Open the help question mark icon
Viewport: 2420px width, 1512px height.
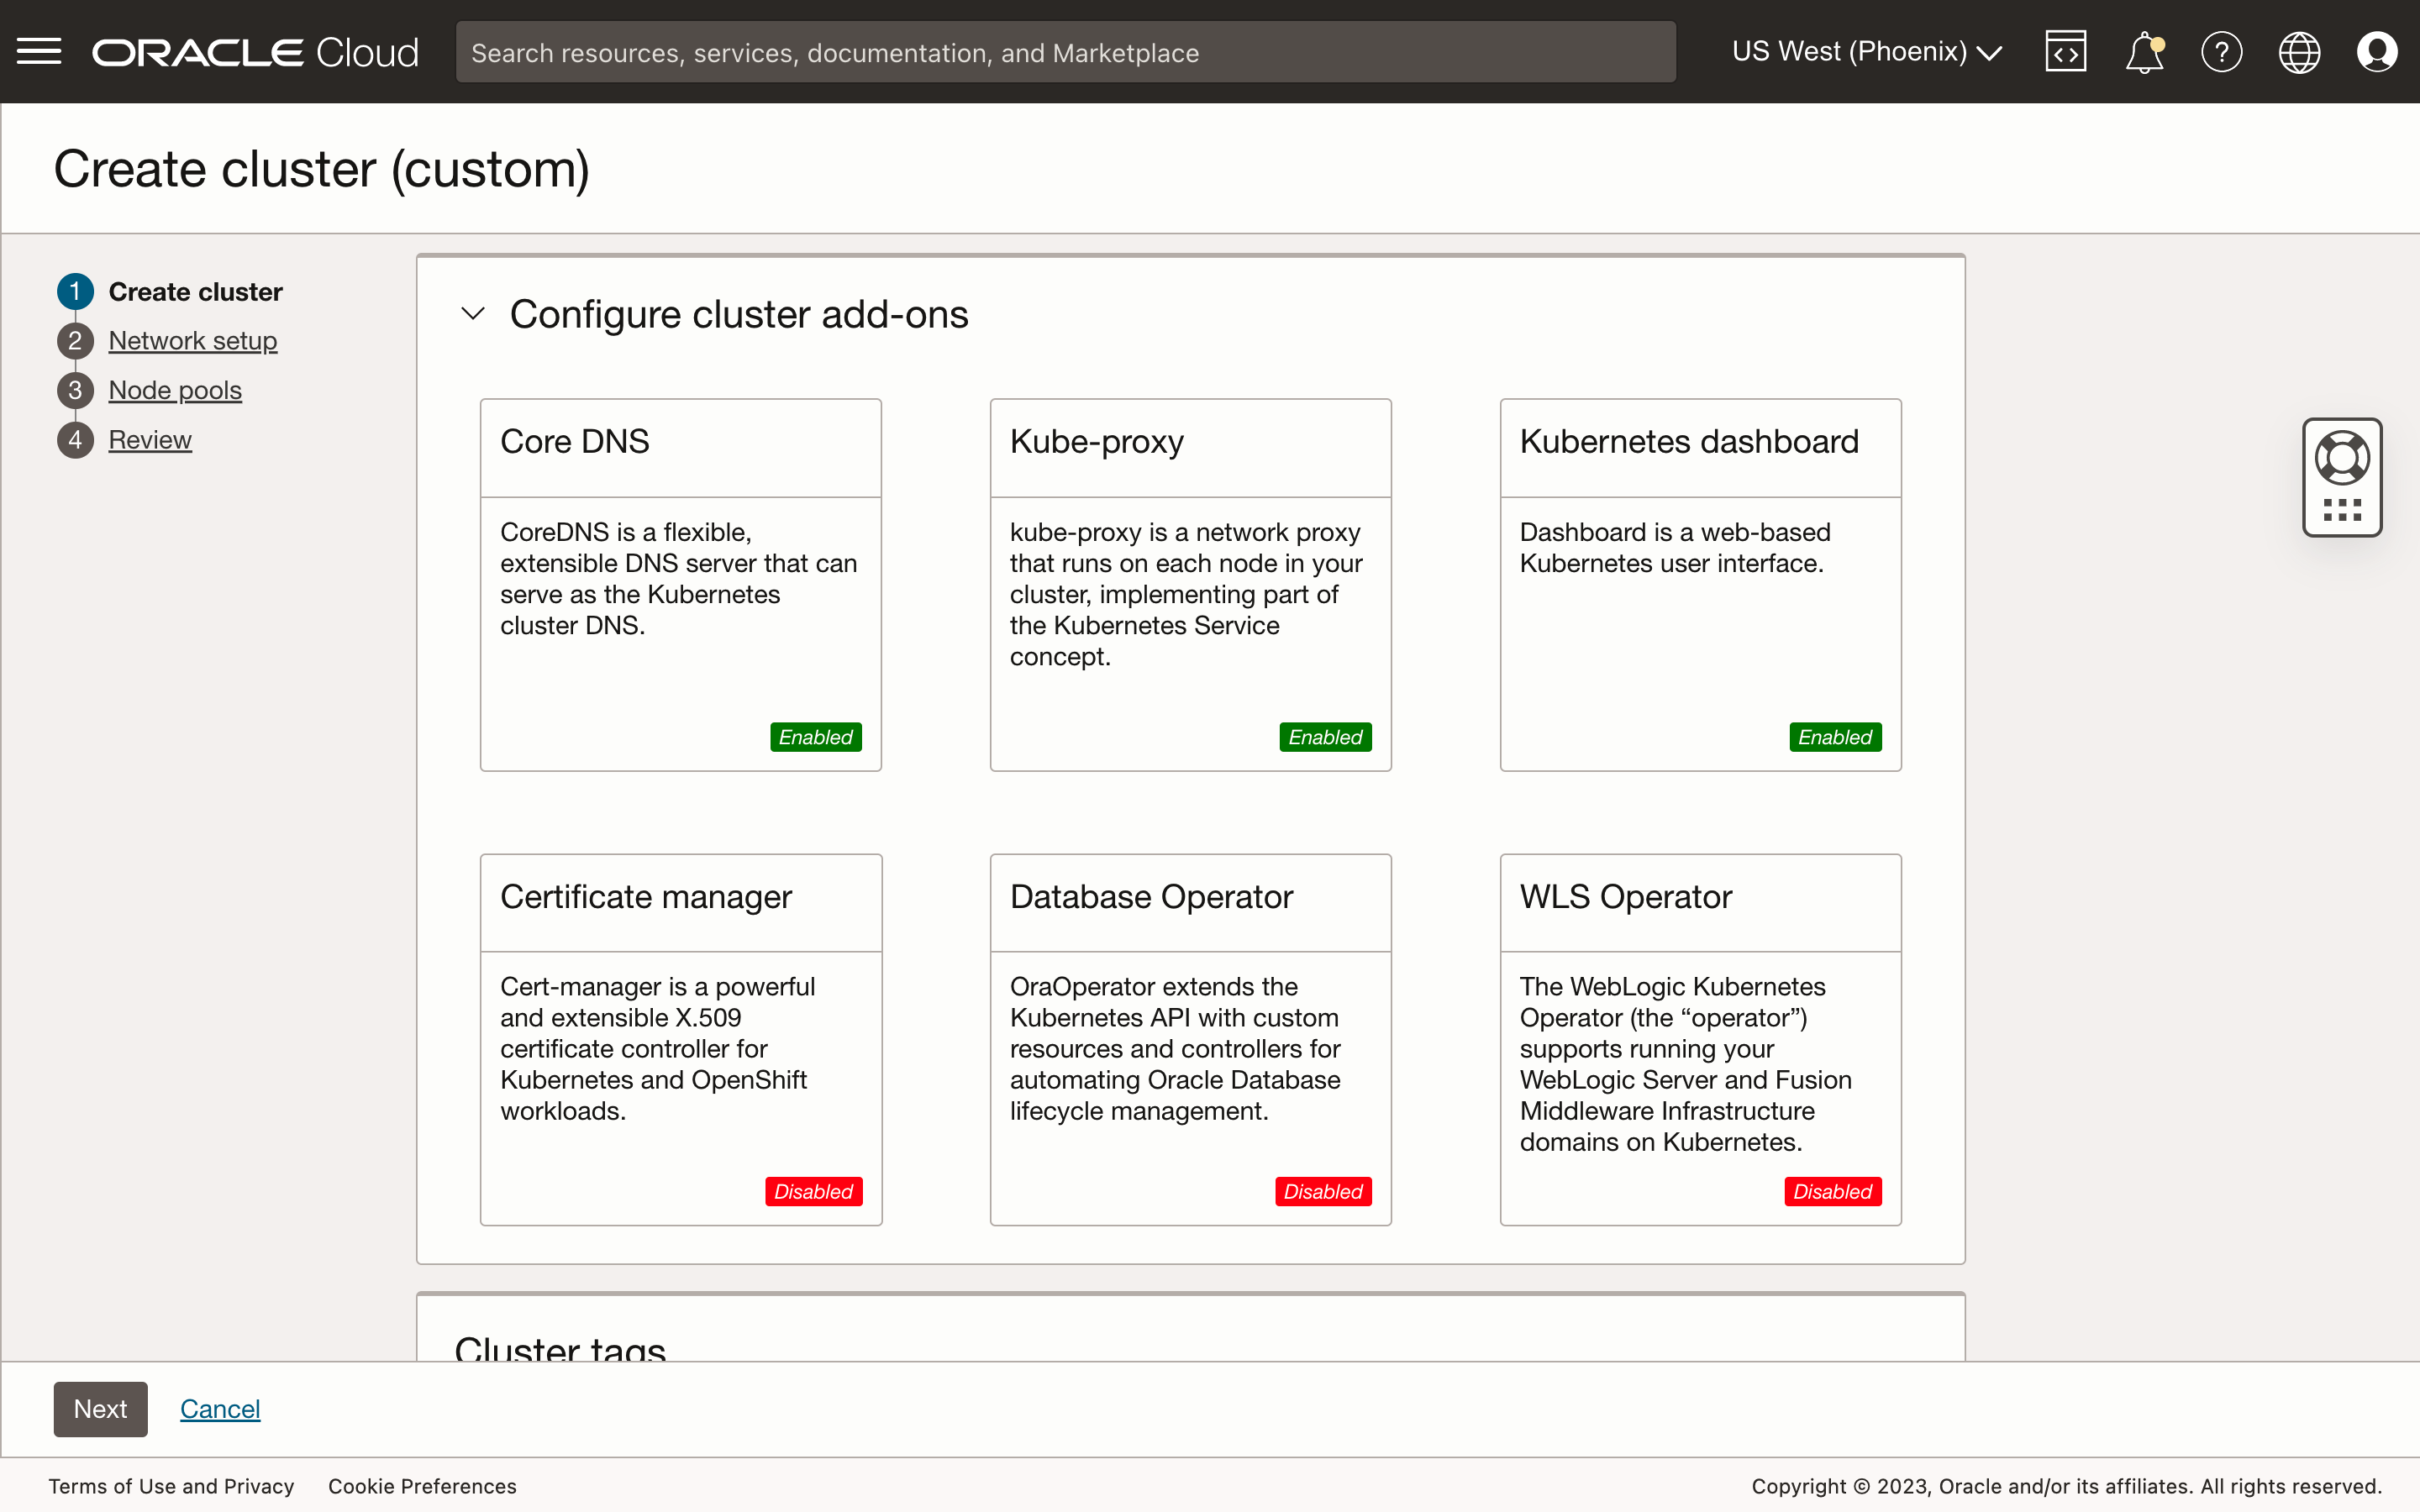[x=2221, y=51]
